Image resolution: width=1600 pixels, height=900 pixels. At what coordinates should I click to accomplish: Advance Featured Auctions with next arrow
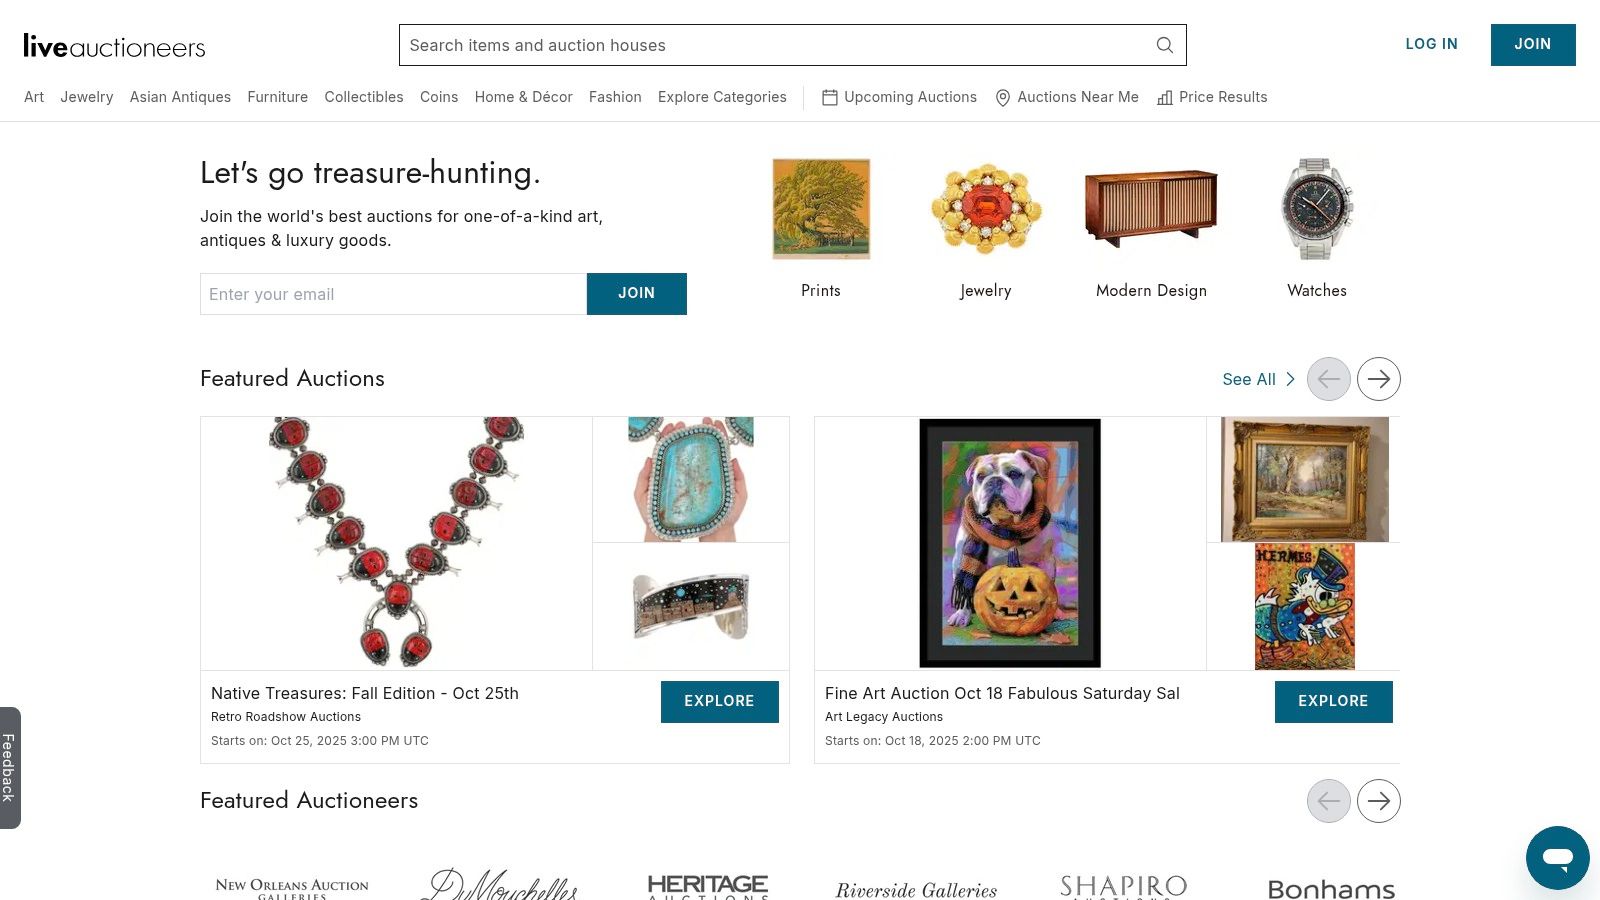click(1378, 379)
